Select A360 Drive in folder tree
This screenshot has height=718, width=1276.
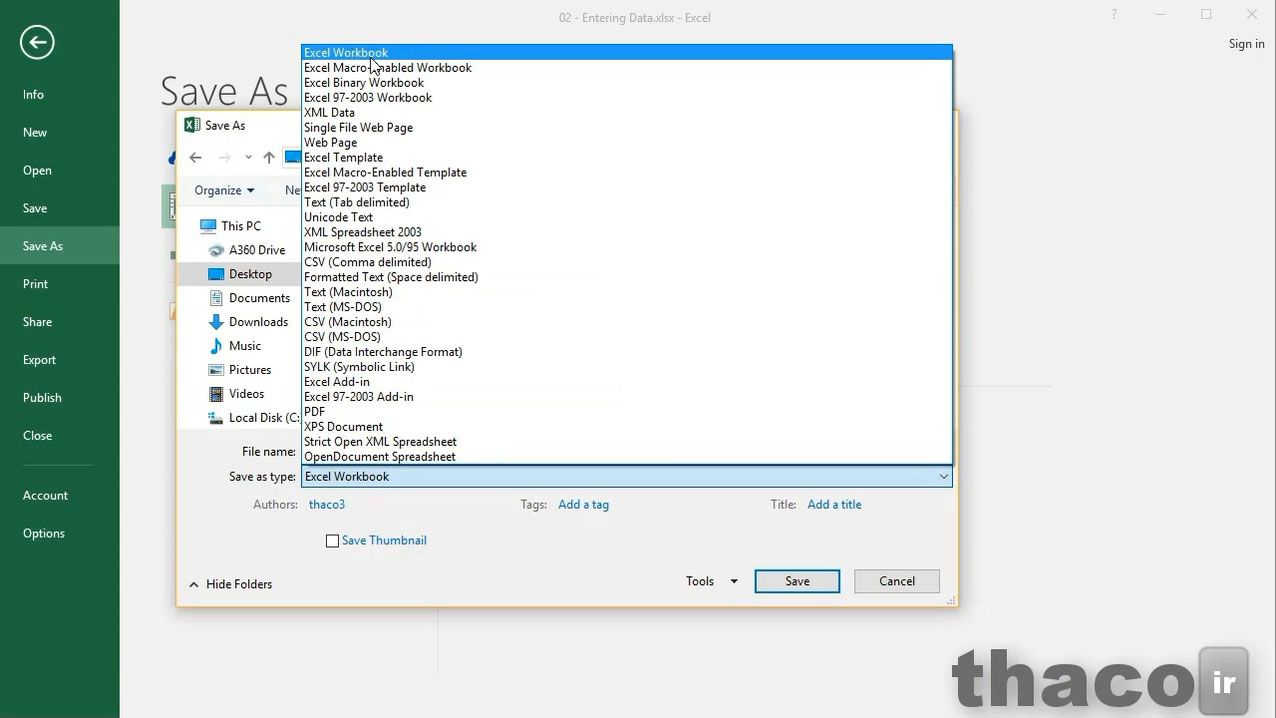pyautogui.click(x=257, y=250)
